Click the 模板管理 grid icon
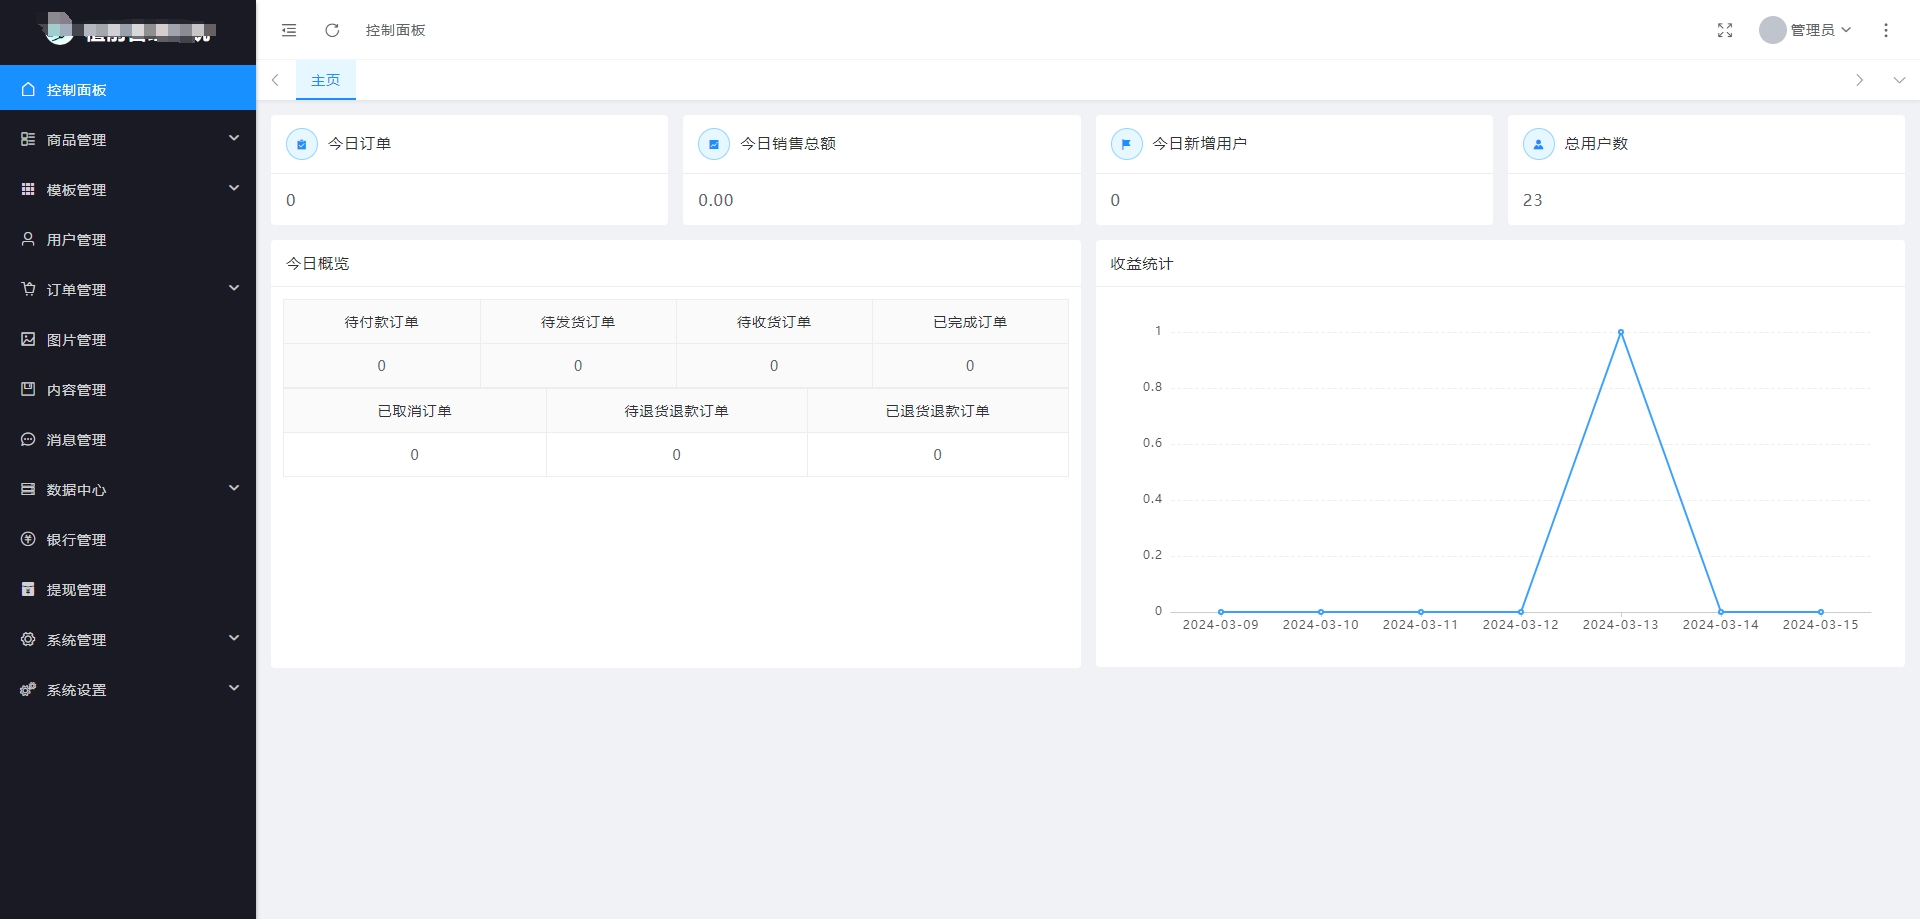Viewport: 1920px width, 919px height. click(28, 189)
